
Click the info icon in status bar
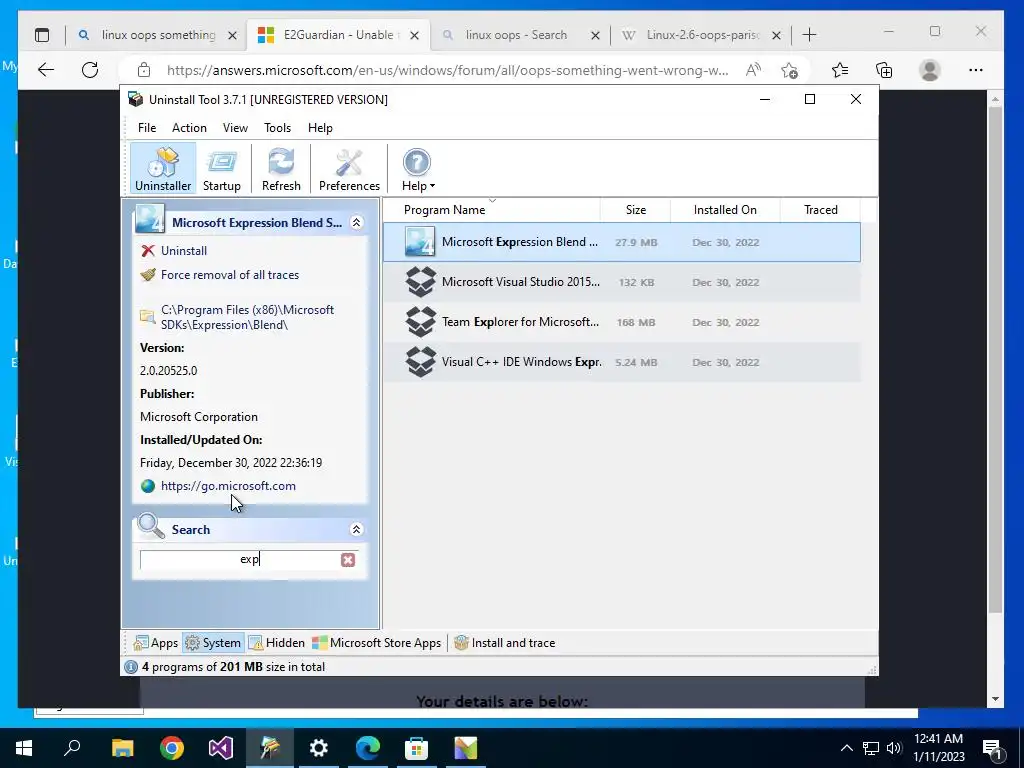131,667
